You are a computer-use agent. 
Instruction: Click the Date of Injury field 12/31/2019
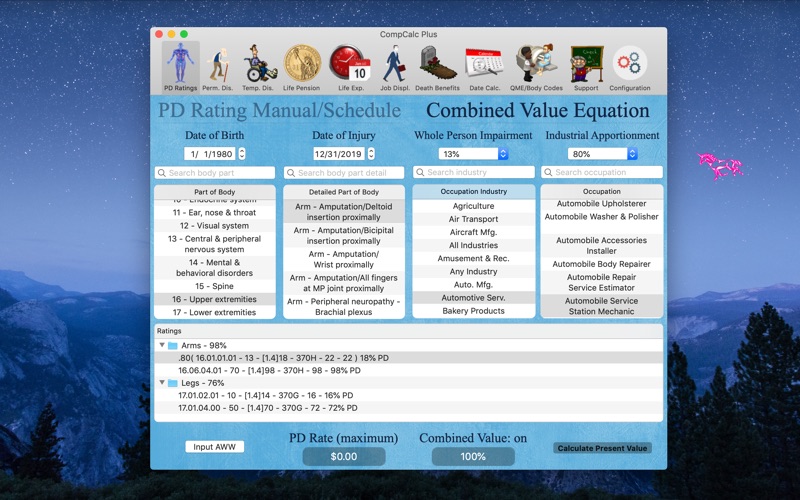point(340,154)
